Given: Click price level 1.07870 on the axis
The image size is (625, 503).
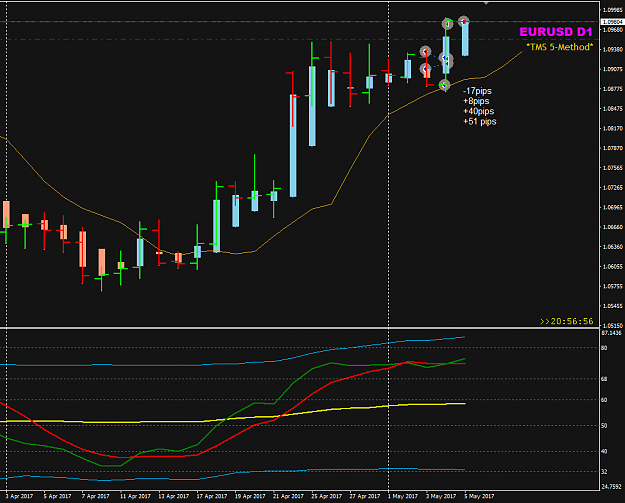Looking at the screenshot, I should click(x=613, y=148).
